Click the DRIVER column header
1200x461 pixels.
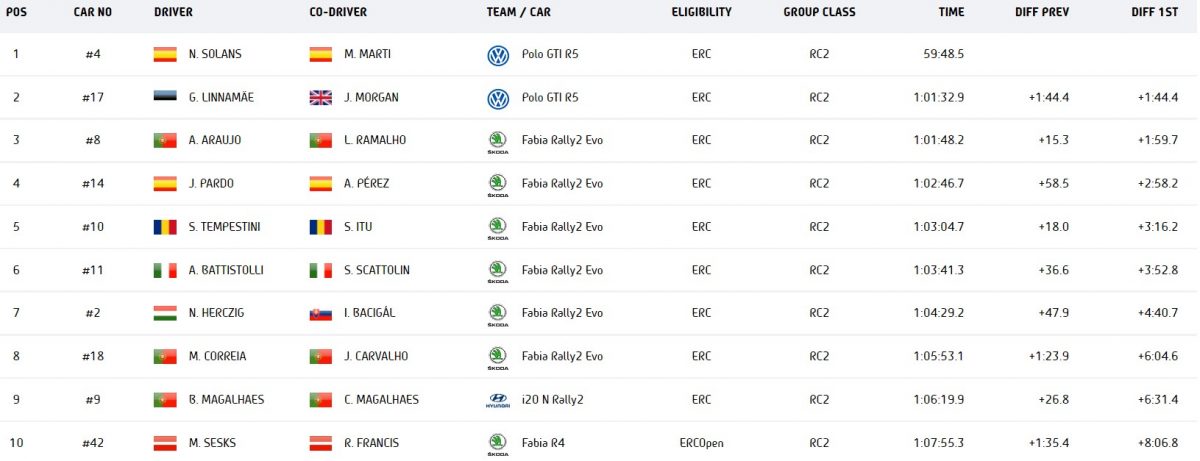point(174,12)
